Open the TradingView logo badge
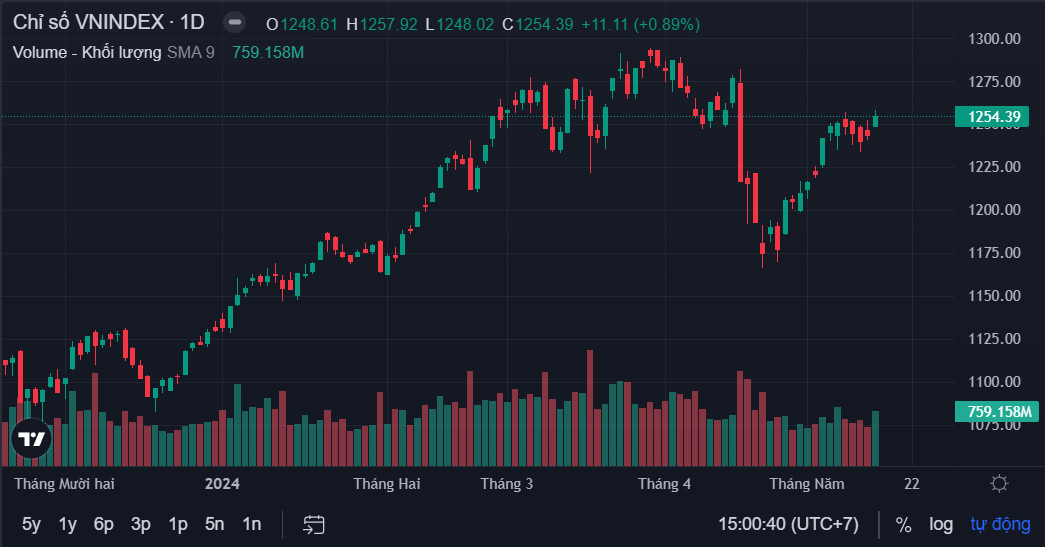The height and width of the screenshot is (547, 1045). click(x=31, y=438)
